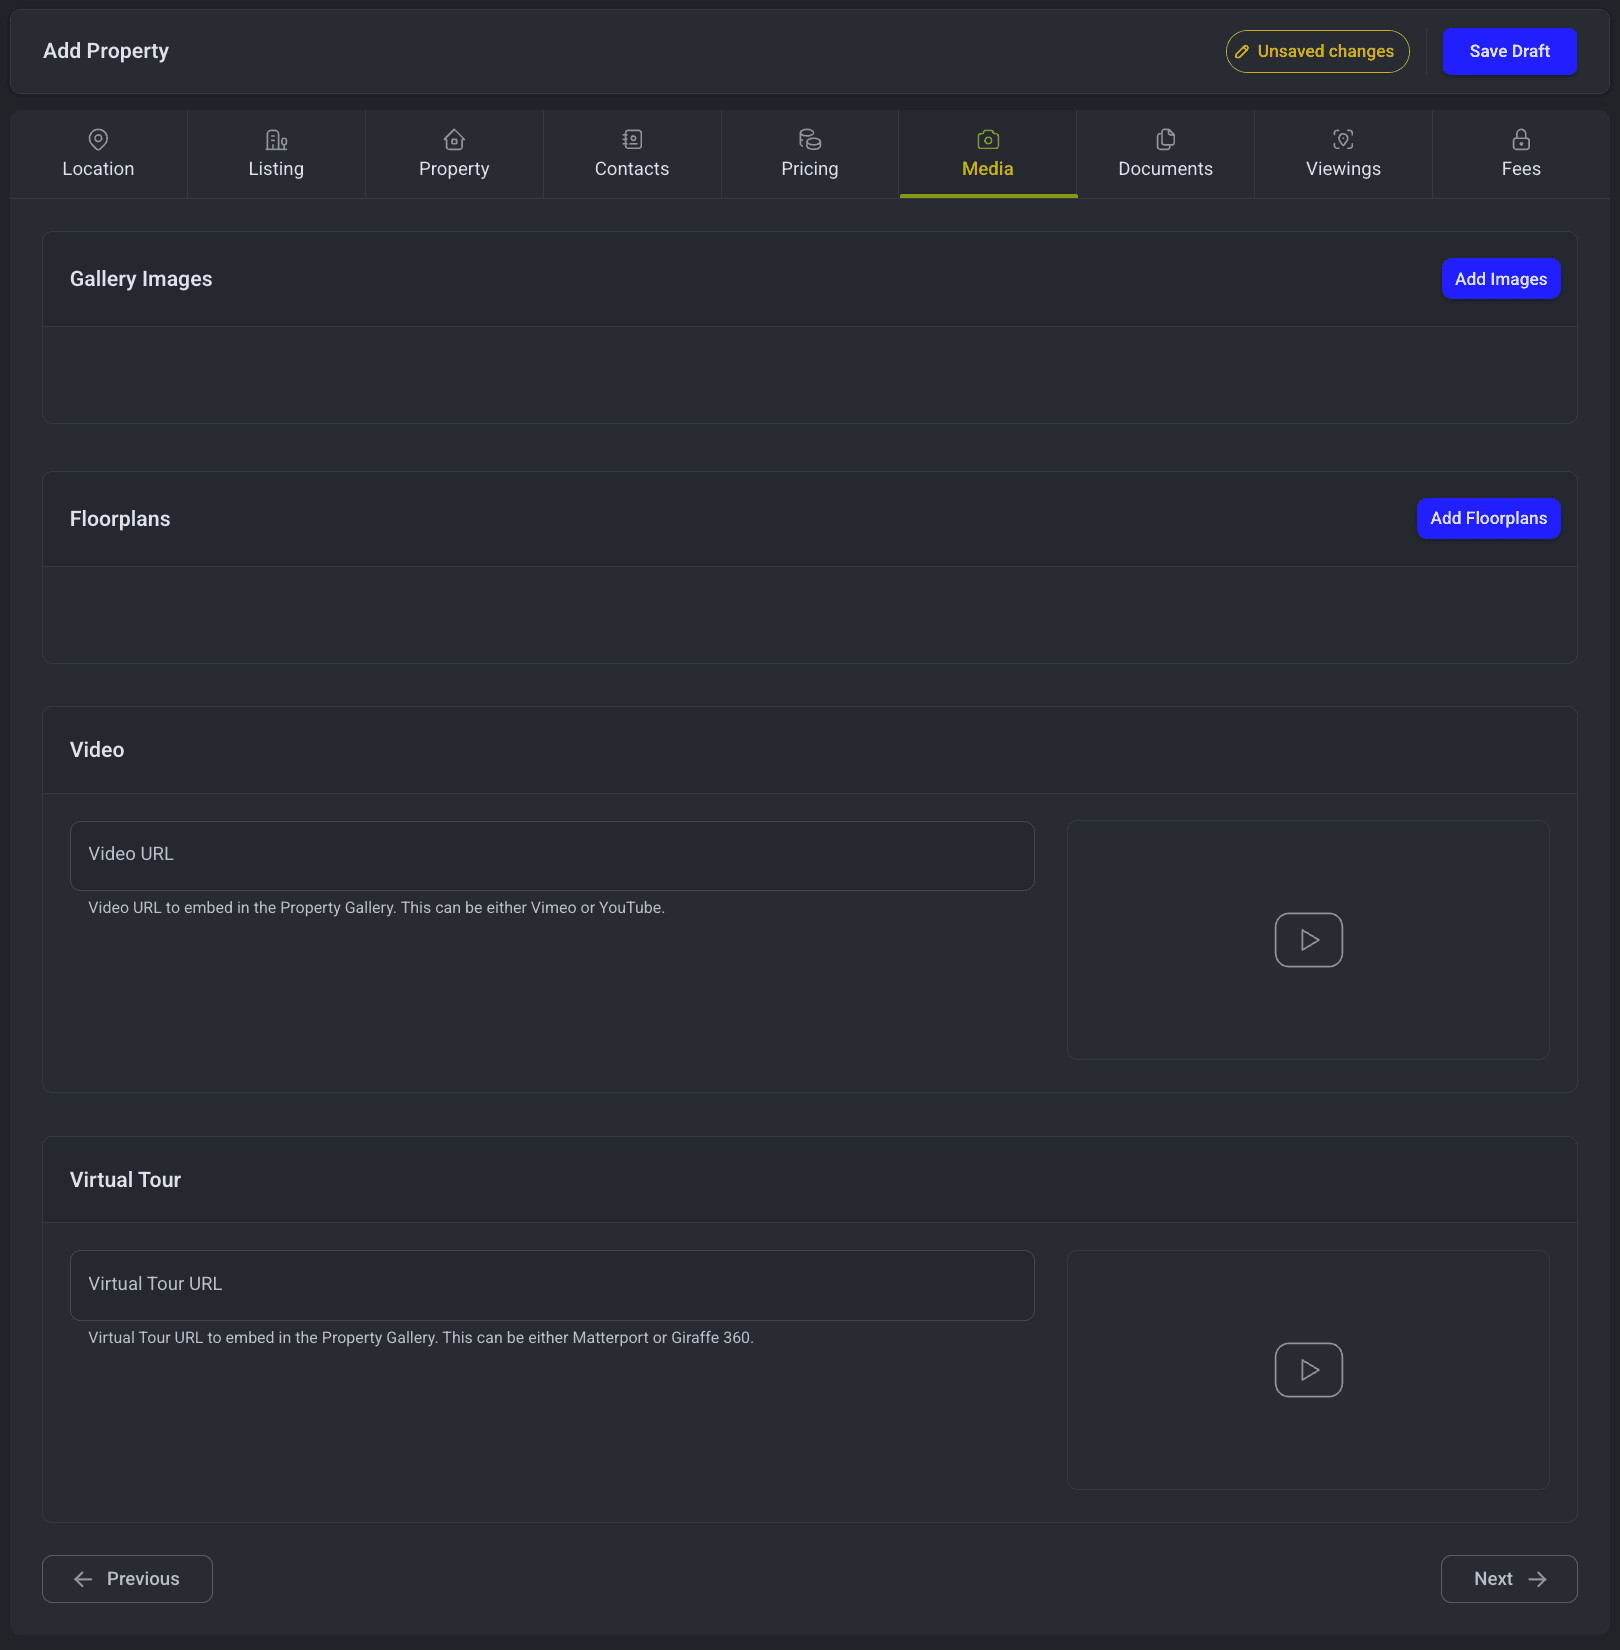Click the Media camera icon
The width and height of the screenshot is (1620, 1650).
988,139
